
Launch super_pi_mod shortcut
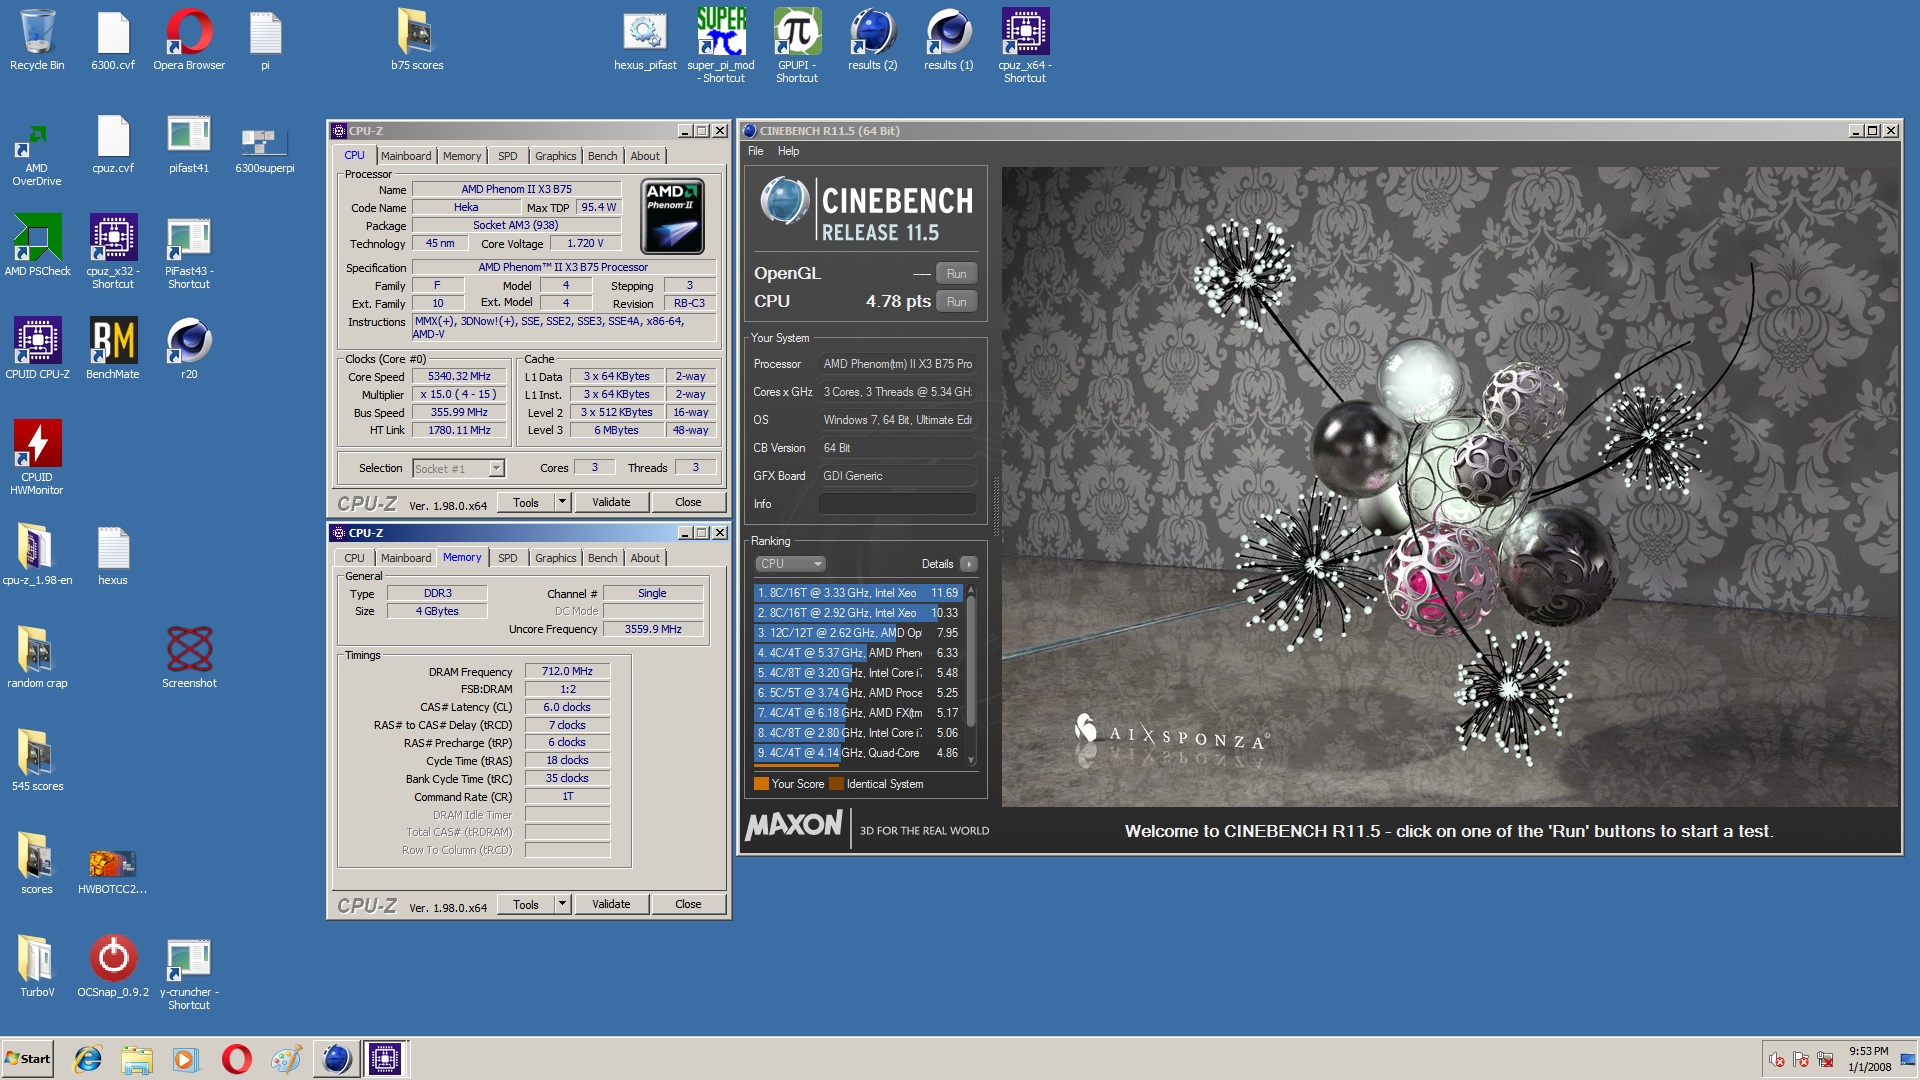[x=721, y=45]
